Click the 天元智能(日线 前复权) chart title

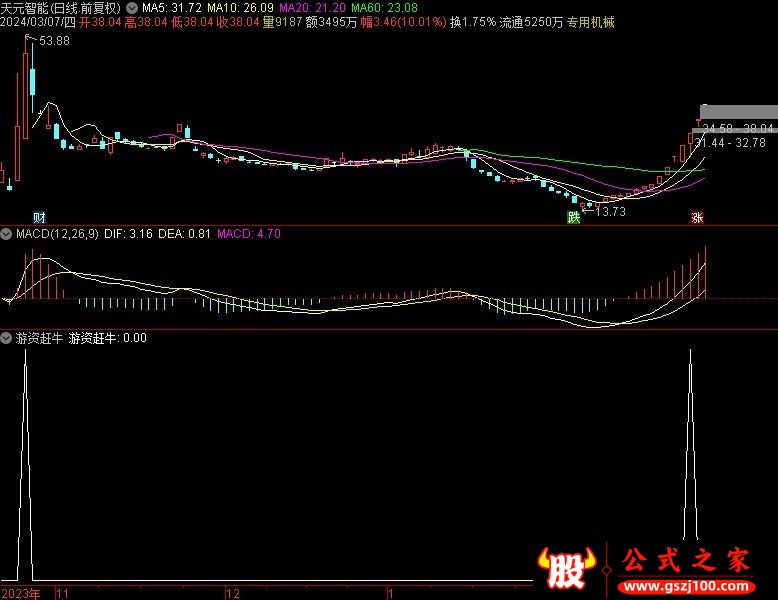tap(62, 7)
